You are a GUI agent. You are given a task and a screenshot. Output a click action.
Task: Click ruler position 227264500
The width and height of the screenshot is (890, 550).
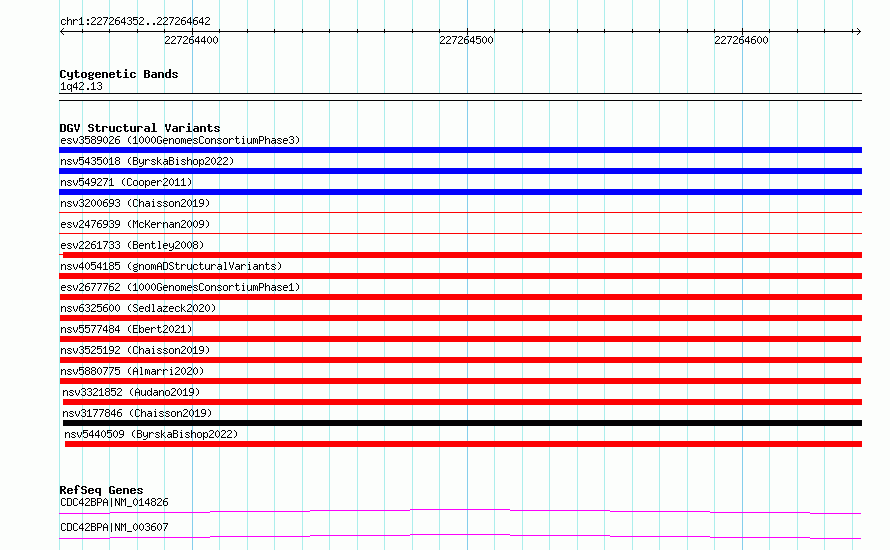click(466, 40)
